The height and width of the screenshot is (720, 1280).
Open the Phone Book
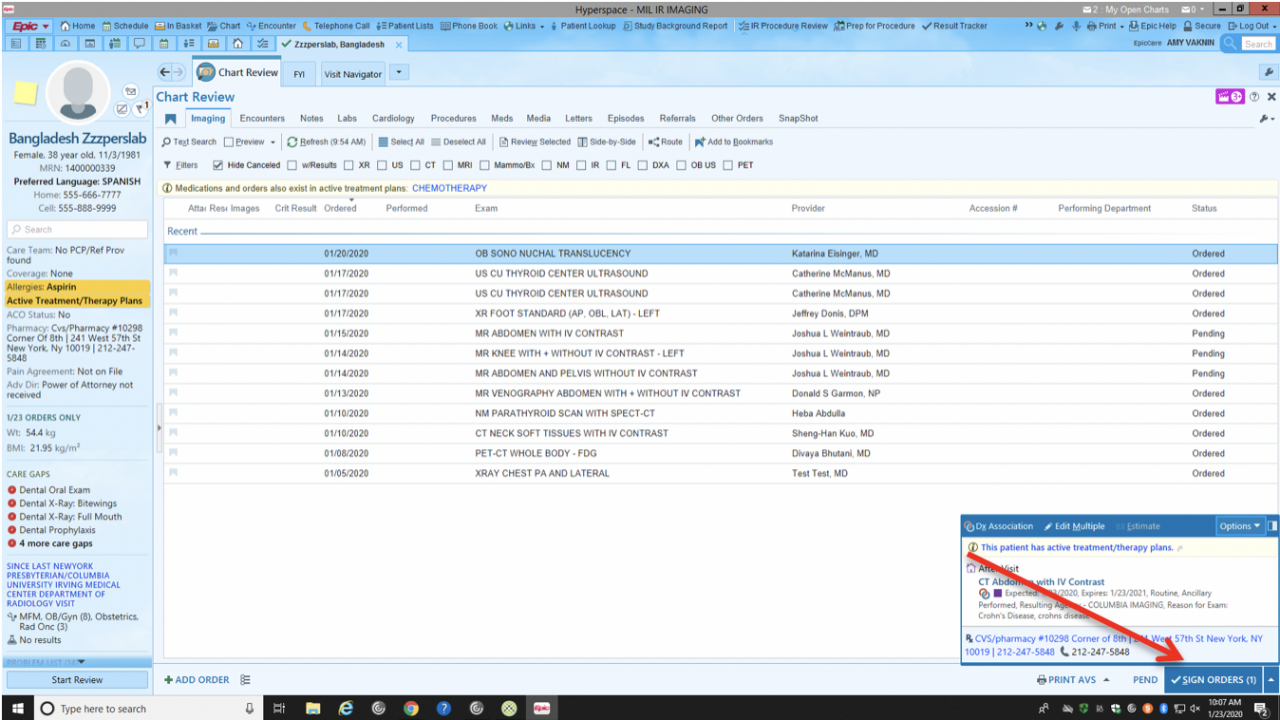pos(468,26)
